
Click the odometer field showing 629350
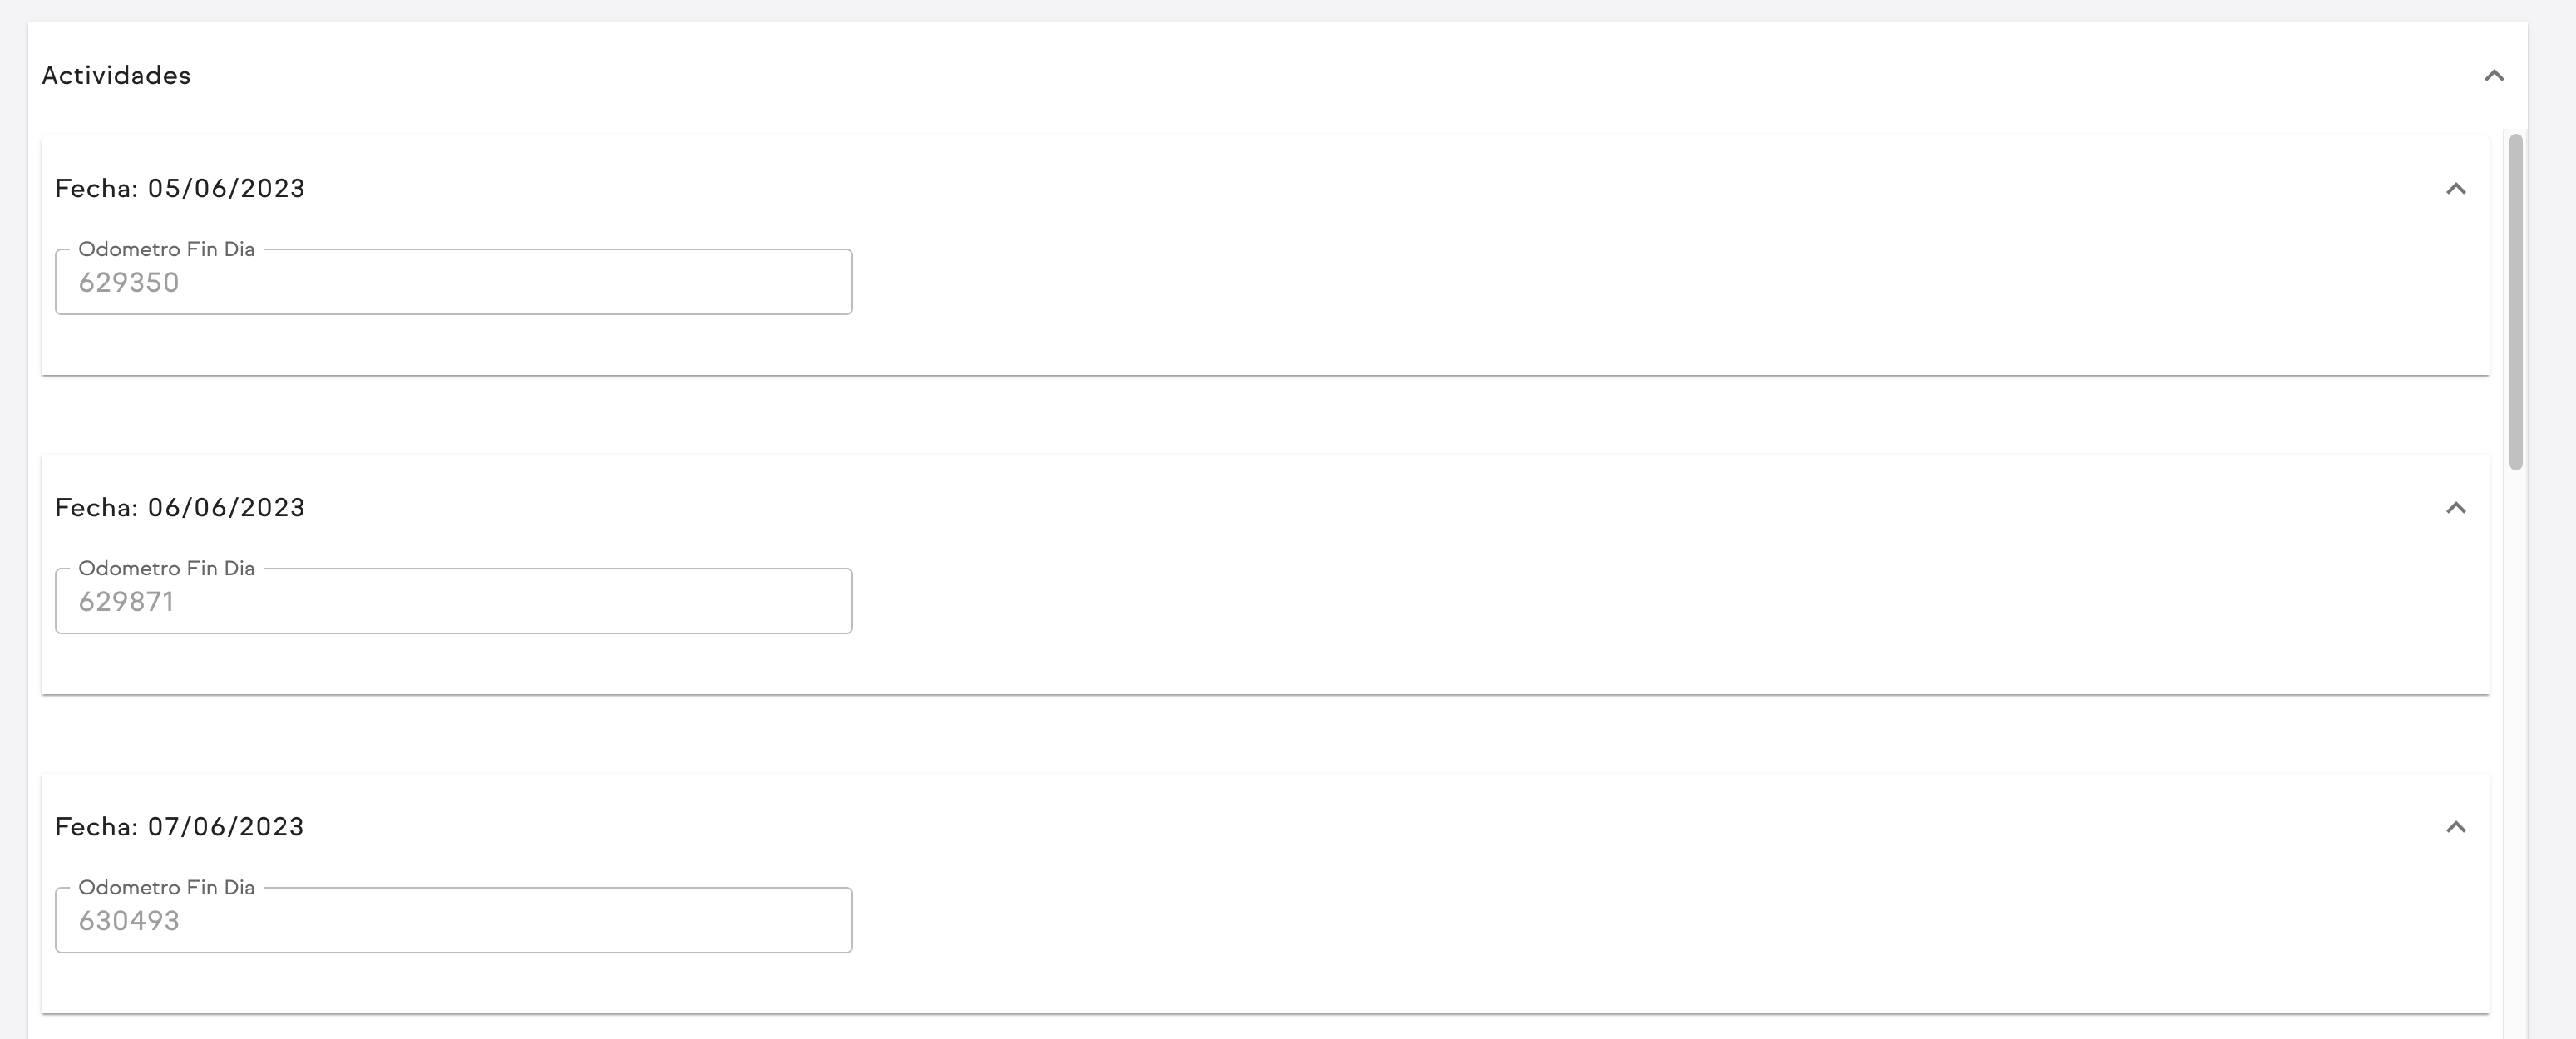453,283
